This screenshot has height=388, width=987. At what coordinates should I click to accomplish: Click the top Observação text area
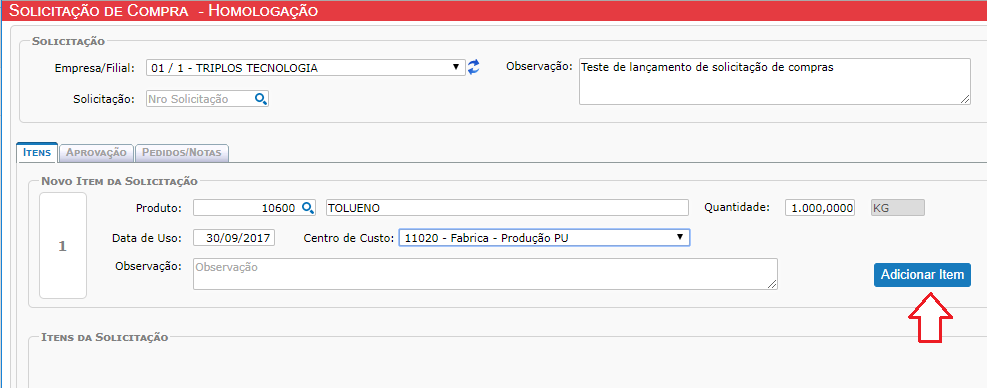point(775,81)
